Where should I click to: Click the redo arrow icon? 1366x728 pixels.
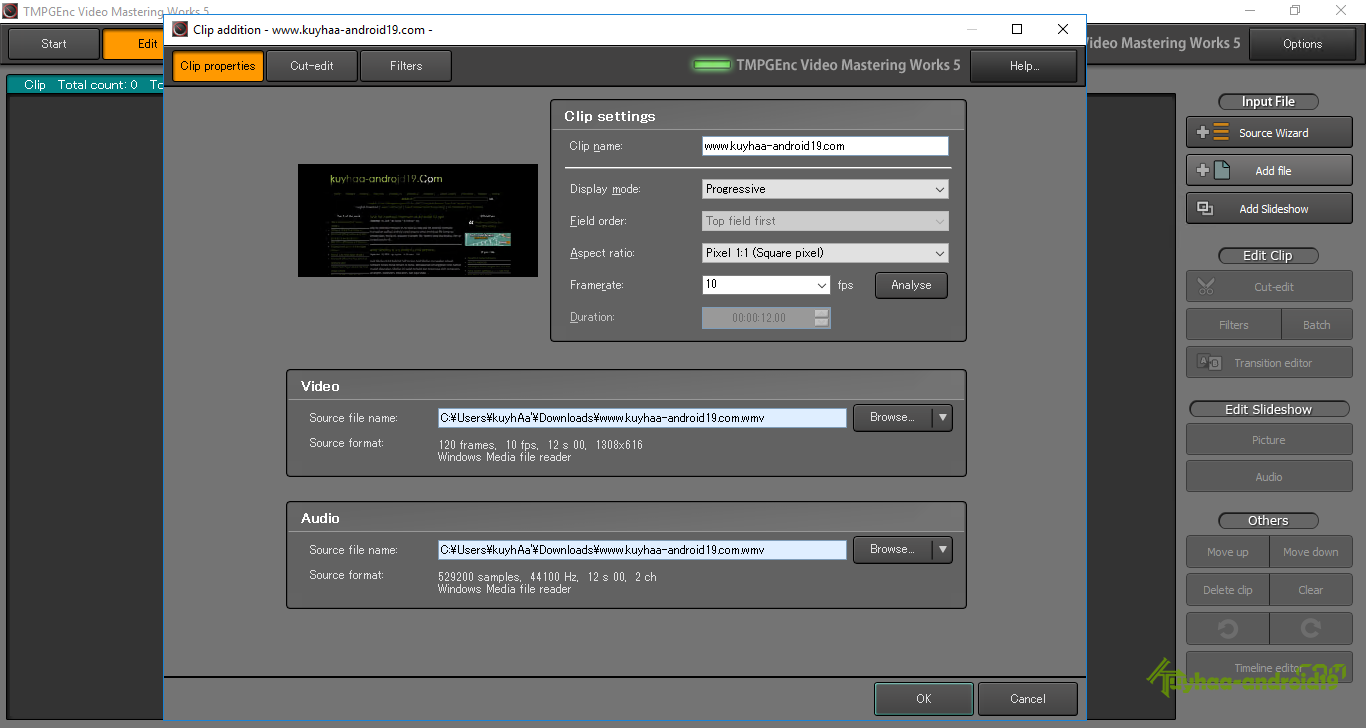(x=1311, y=628)
